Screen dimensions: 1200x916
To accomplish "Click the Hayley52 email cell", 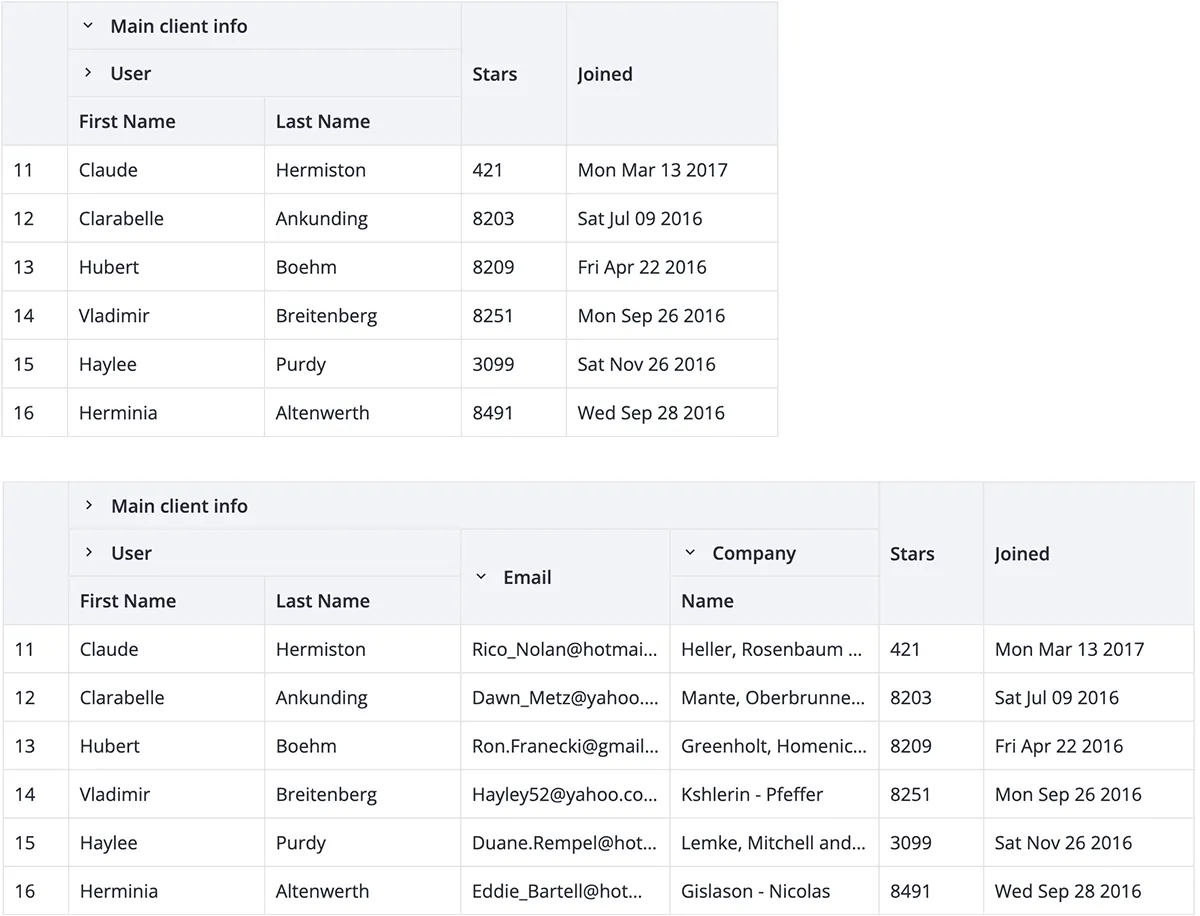I will [565, 795].
